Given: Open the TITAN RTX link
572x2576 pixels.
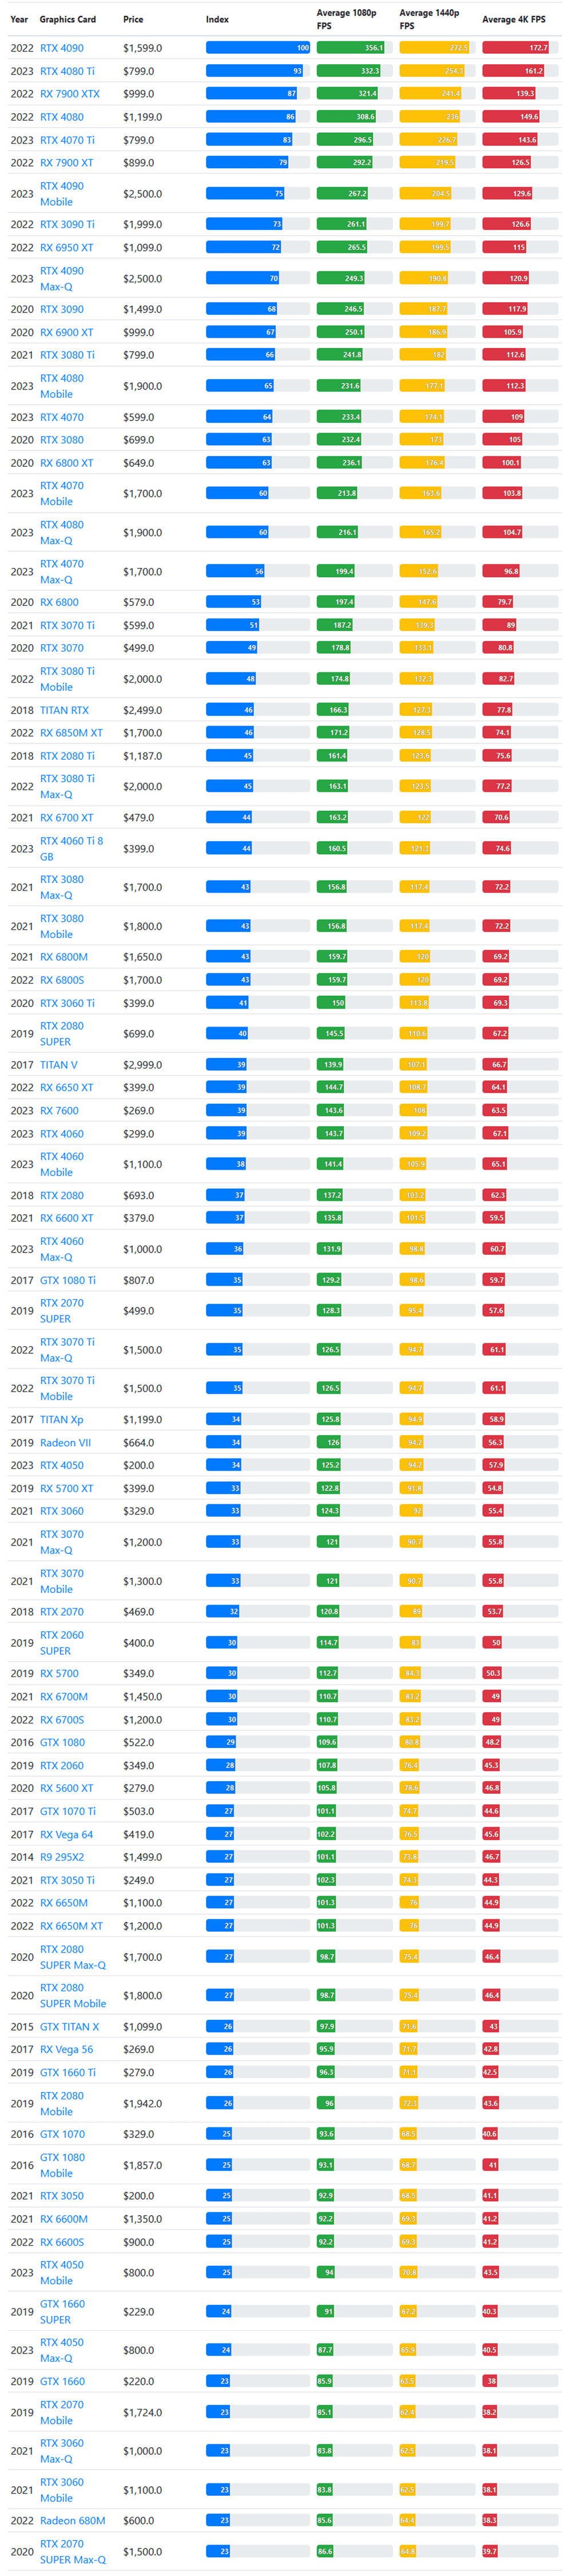Looking at the screenshot, I should click(64, 710).
